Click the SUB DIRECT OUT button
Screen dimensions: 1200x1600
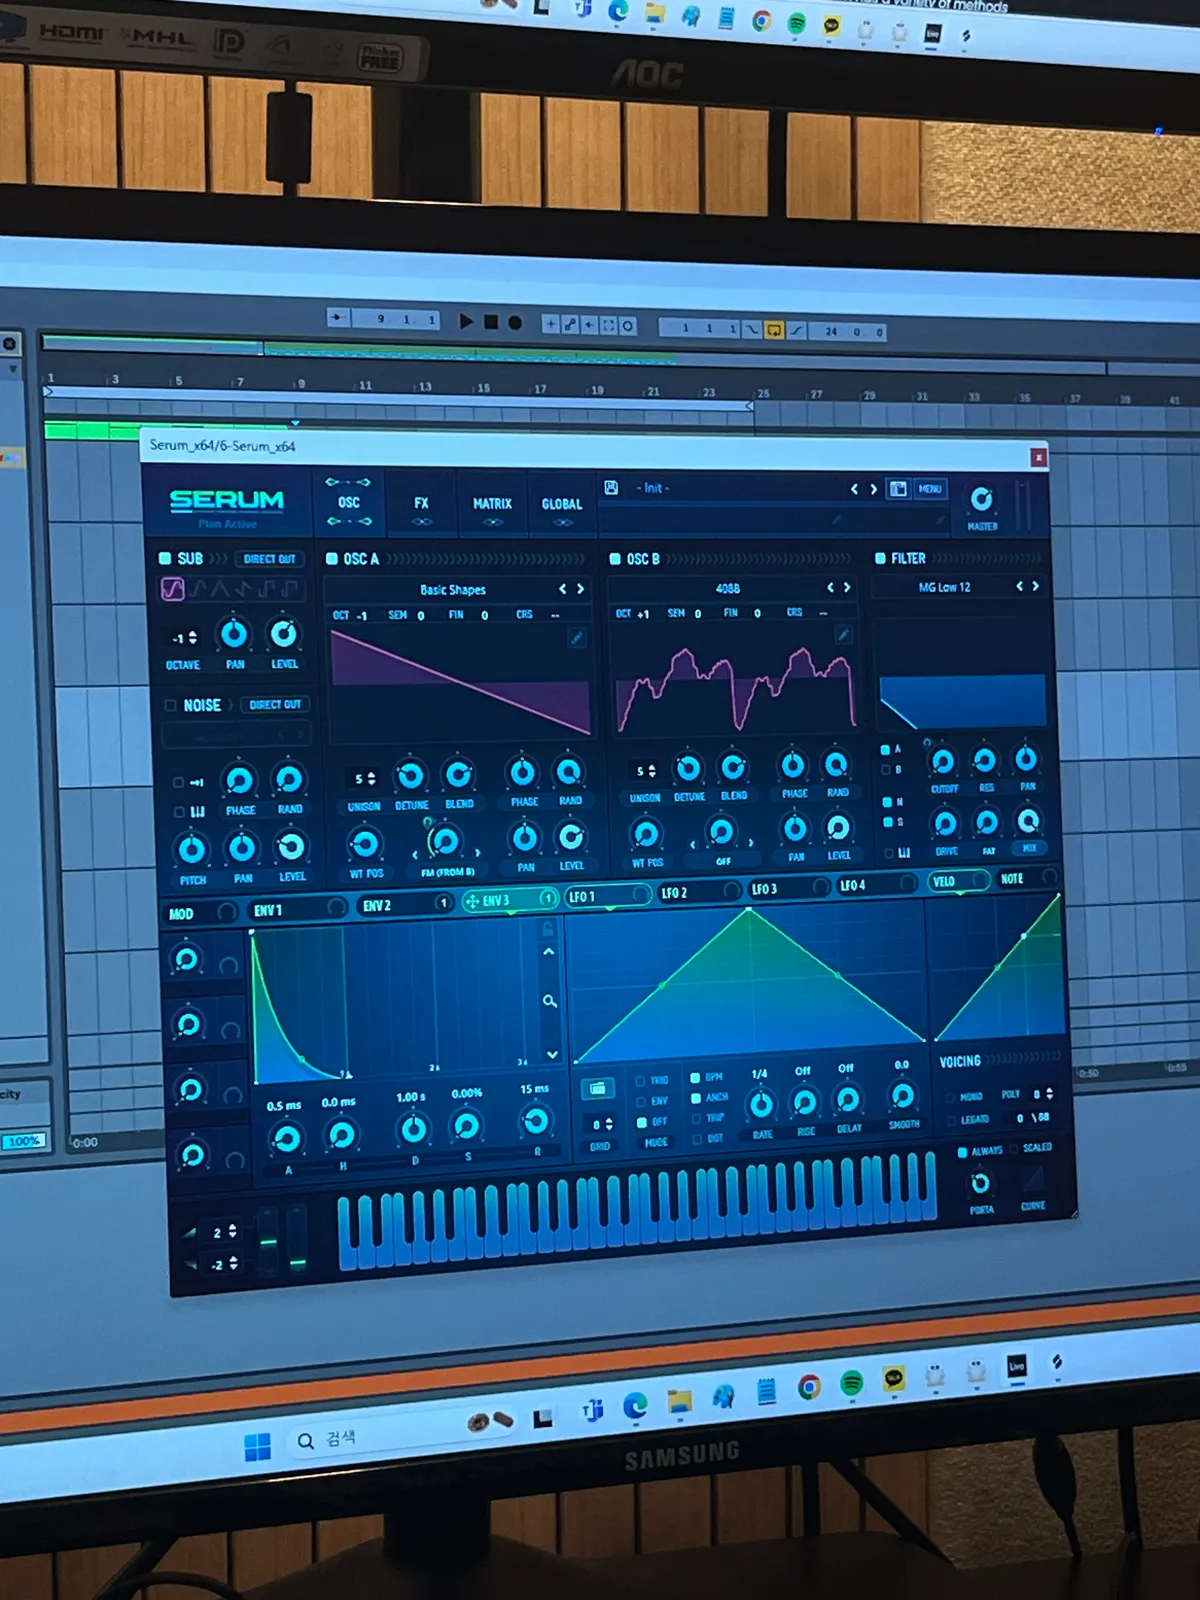[270, 559]
